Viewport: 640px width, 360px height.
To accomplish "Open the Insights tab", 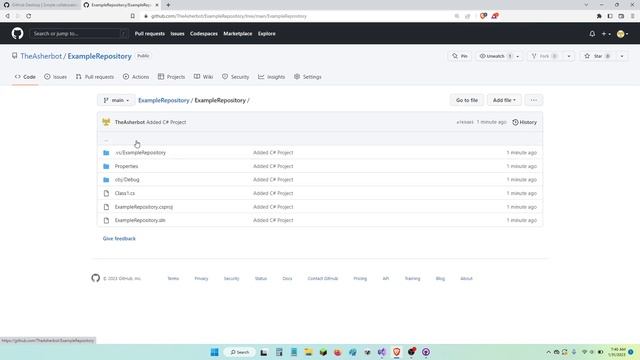I will pyautogui.click(x=271, y=77).
